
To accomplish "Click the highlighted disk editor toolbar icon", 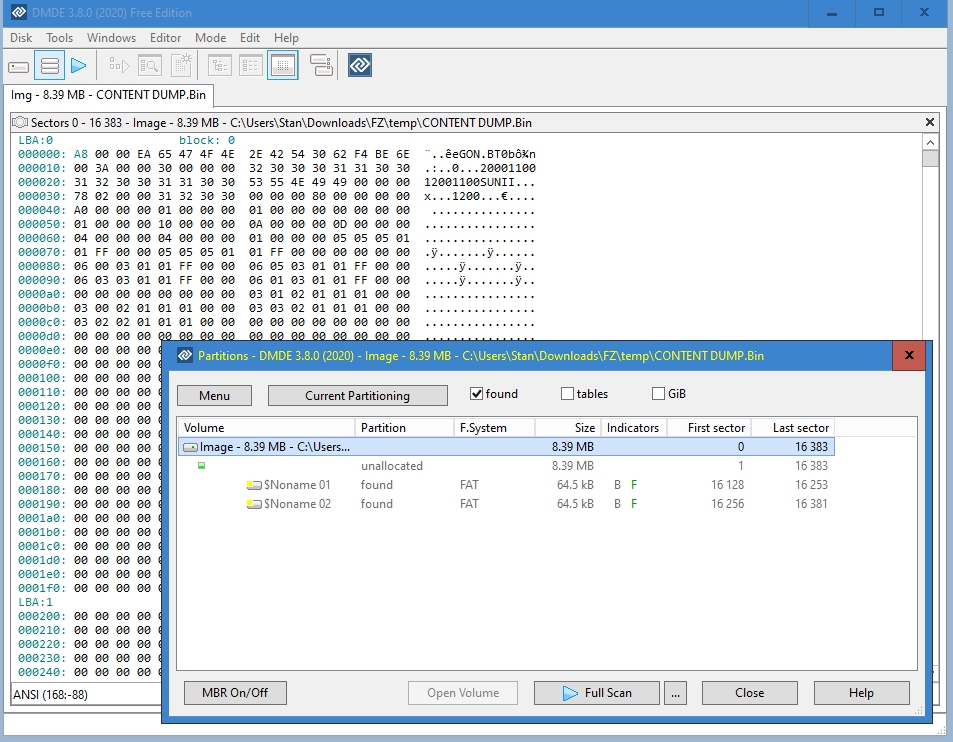I will coord(283,66).
